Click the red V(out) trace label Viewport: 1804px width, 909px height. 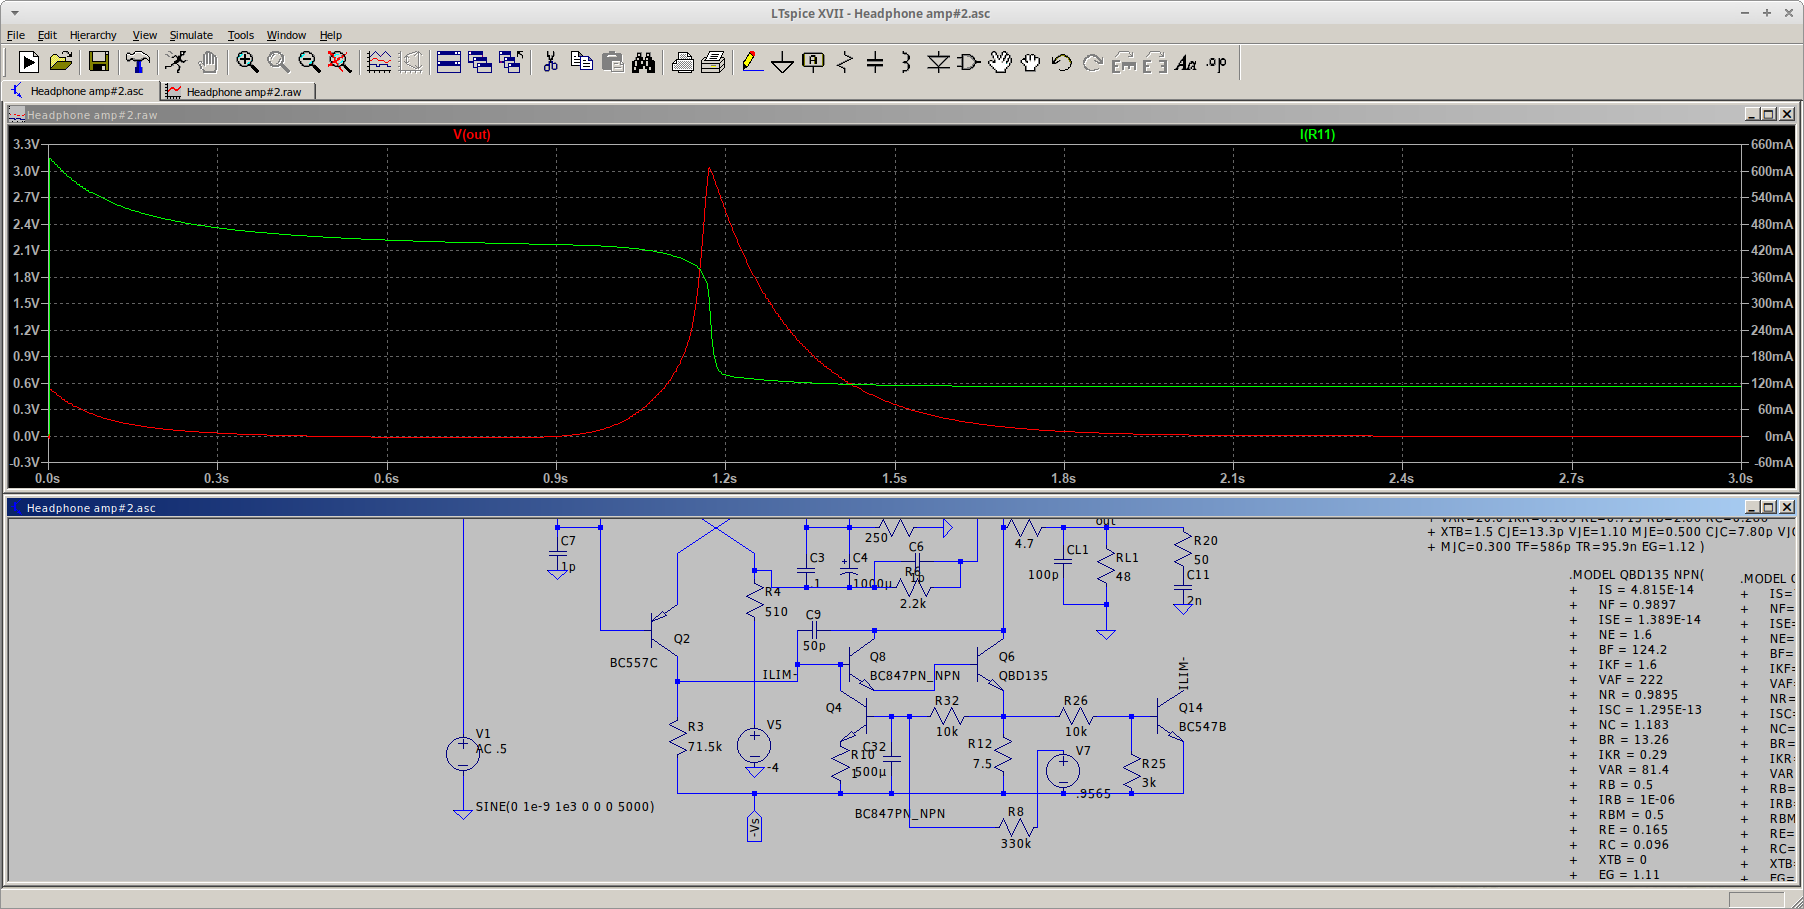point(472,134)
